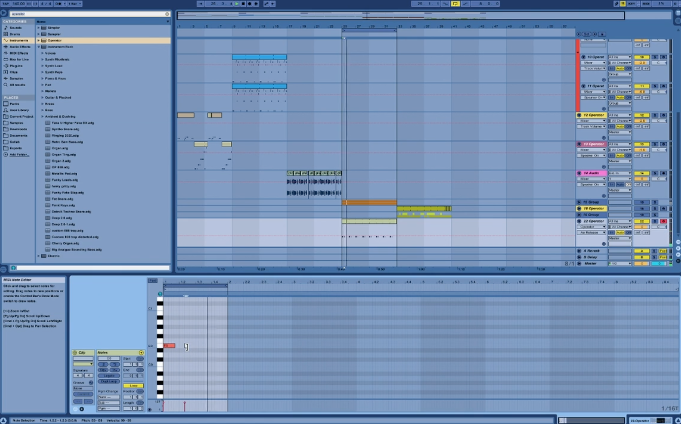Image resolution: width=681 pixels, height=424 pixels.
Task: Select the 12 Operator track title
Action: 593,115
